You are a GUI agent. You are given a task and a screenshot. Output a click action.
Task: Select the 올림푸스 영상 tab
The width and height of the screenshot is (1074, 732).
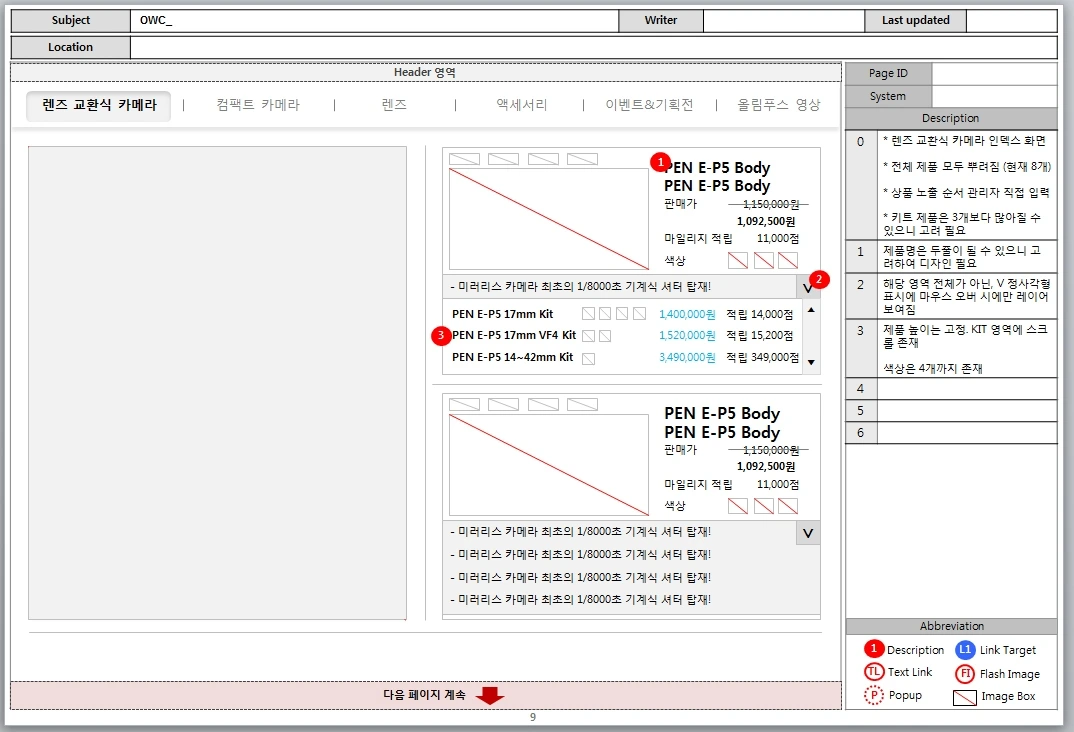[778, 105]
